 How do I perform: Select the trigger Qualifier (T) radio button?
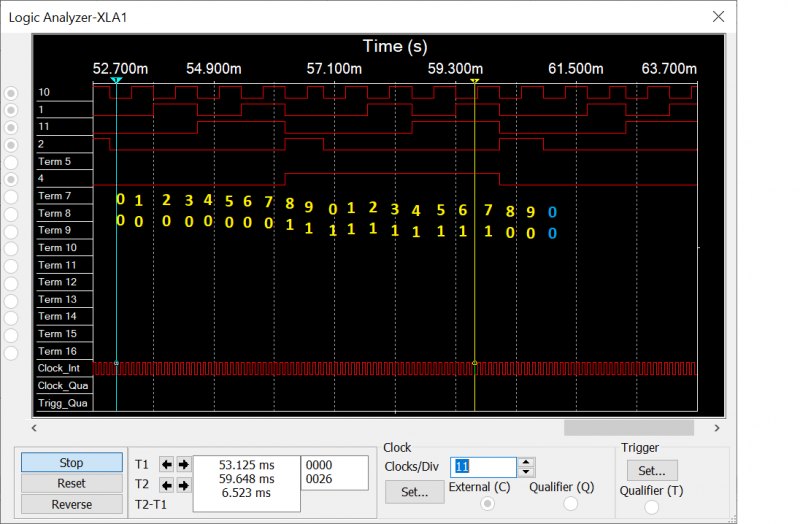point(652,507)
